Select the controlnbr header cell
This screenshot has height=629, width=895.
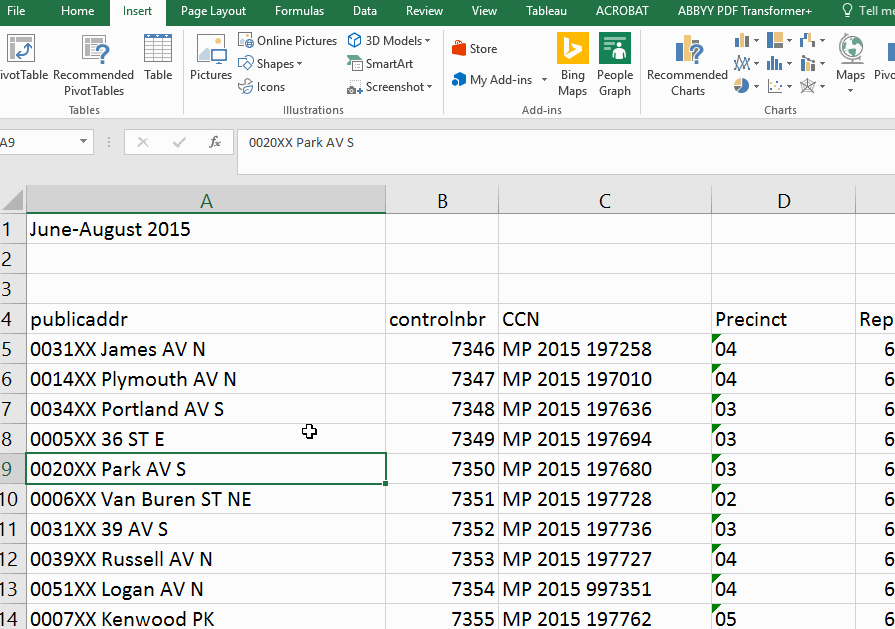click(442, 318)
